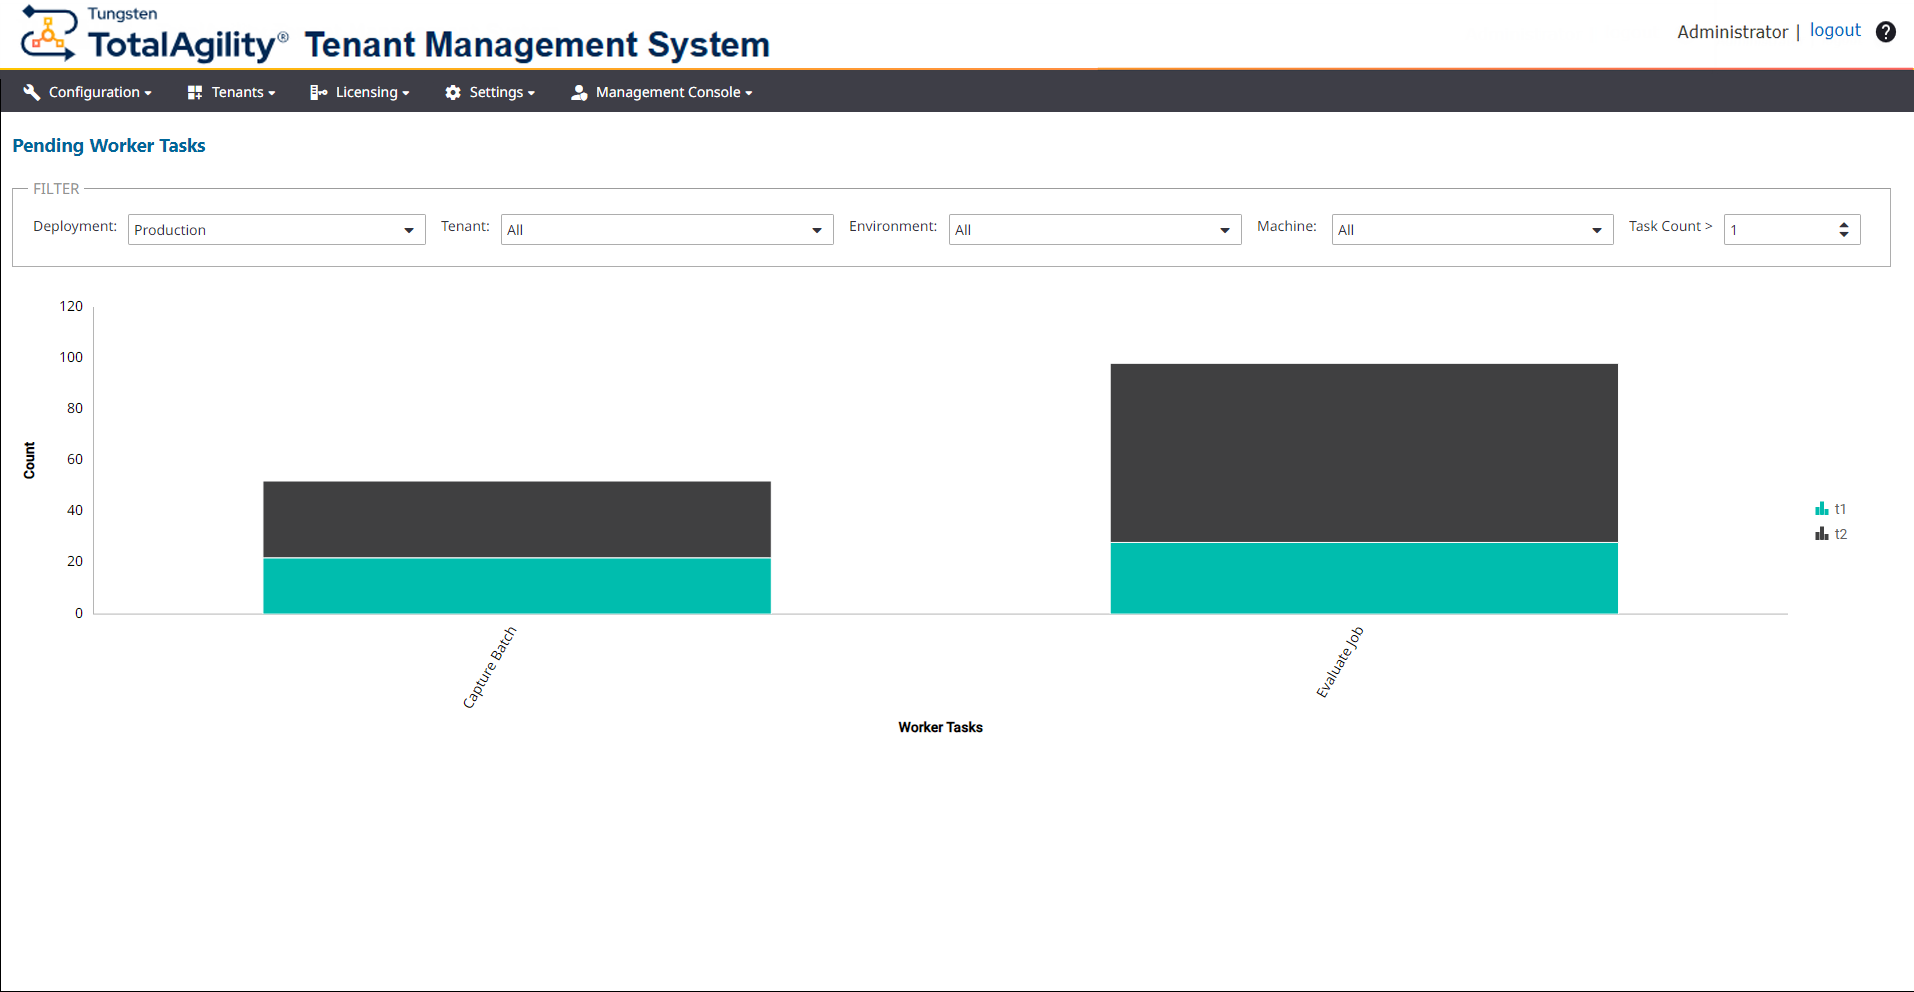Open the help question mark icon

[x=1886, y=31]
